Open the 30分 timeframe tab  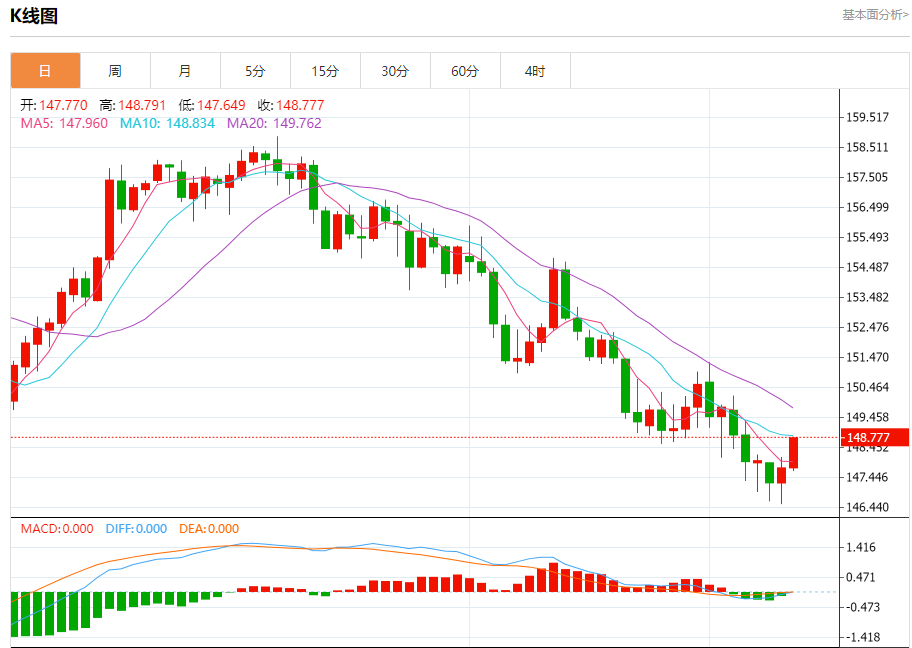(x=395, y=71)
